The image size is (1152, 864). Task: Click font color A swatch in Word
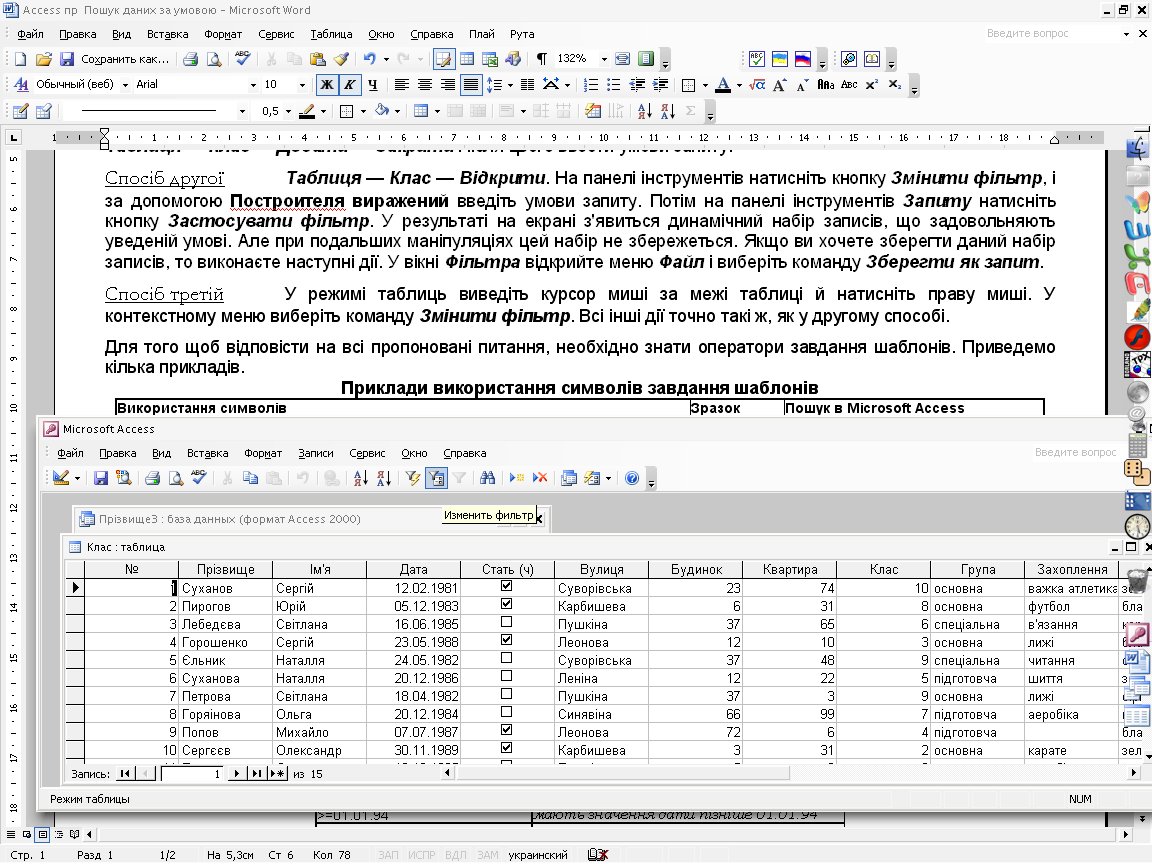click(x=723, y=85)
